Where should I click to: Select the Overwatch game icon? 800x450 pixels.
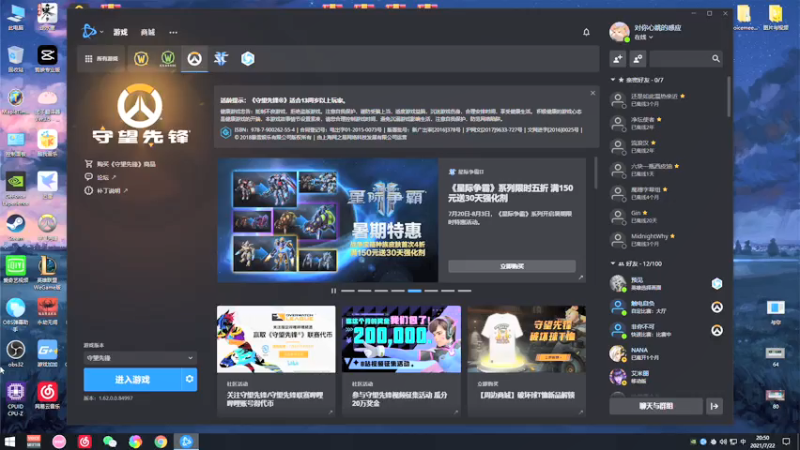pos(194,59)
